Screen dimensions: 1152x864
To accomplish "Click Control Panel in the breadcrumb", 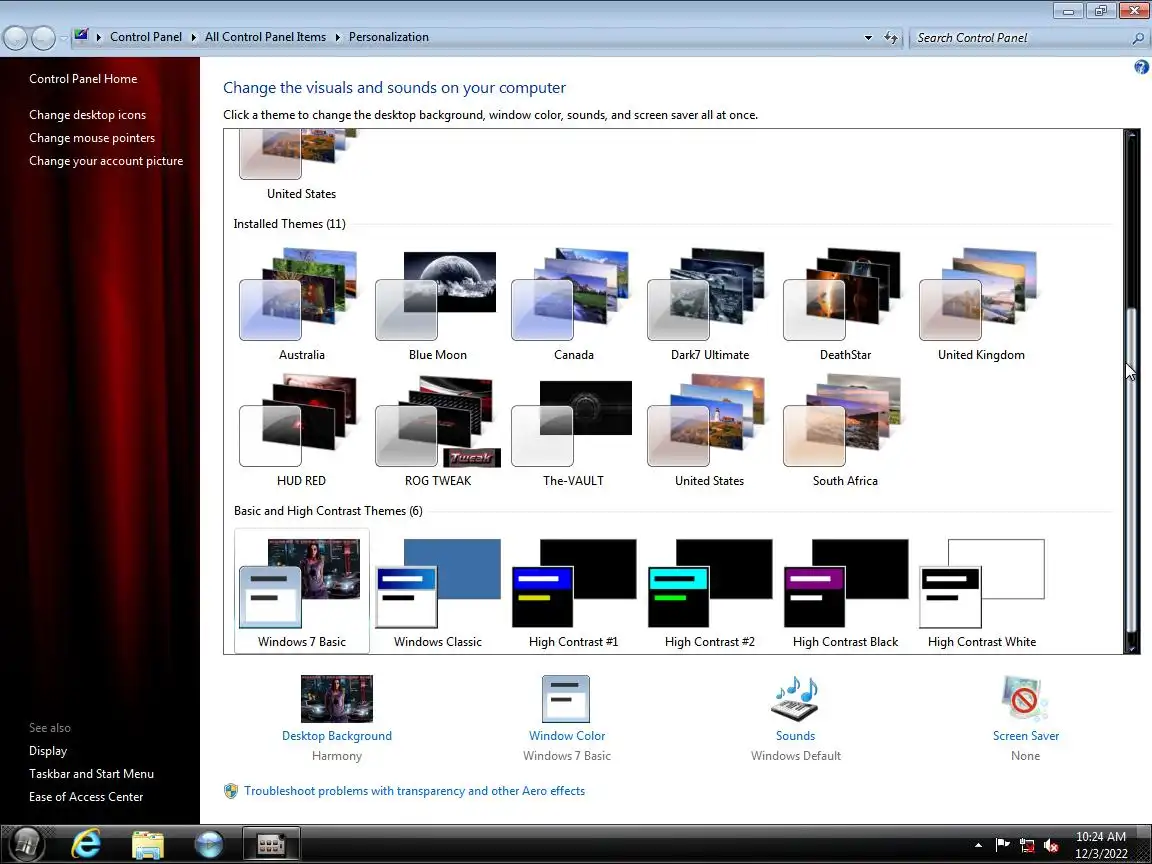I will coord(145,37).
